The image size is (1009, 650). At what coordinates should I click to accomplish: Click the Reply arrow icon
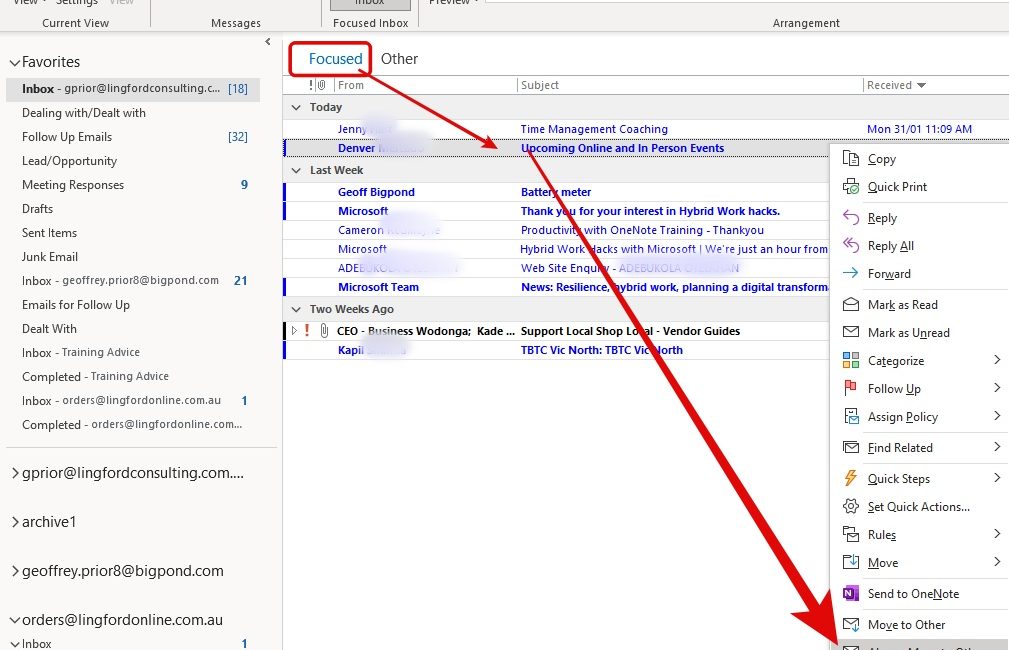(x=851, y=218)
